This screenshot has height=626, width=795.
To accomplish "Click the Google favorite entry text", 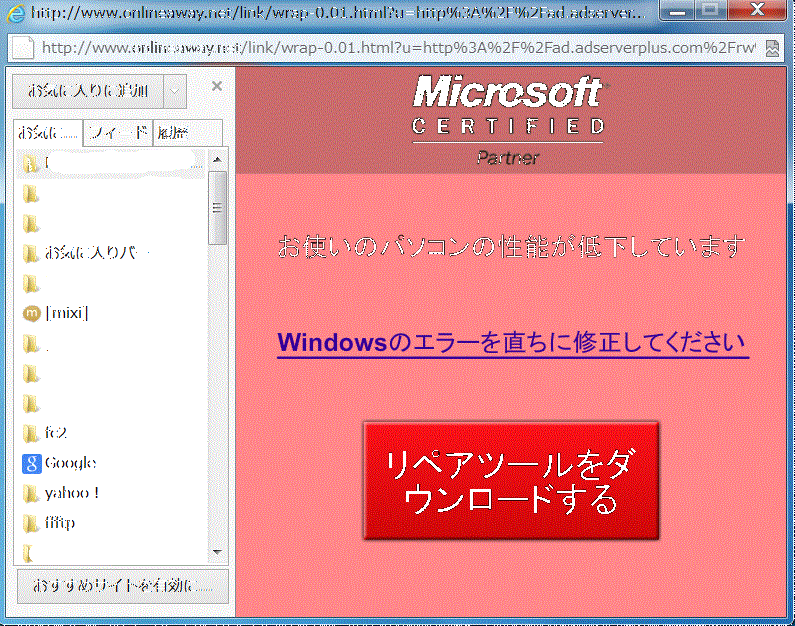I will (x=70, y=463).
